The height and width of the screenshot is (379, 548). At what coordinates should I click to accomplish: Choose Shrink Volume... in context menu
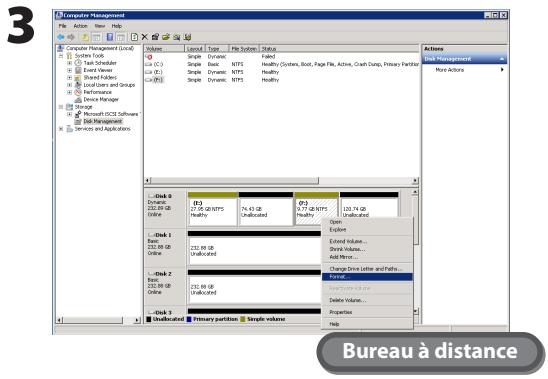(x=367, y=249)
